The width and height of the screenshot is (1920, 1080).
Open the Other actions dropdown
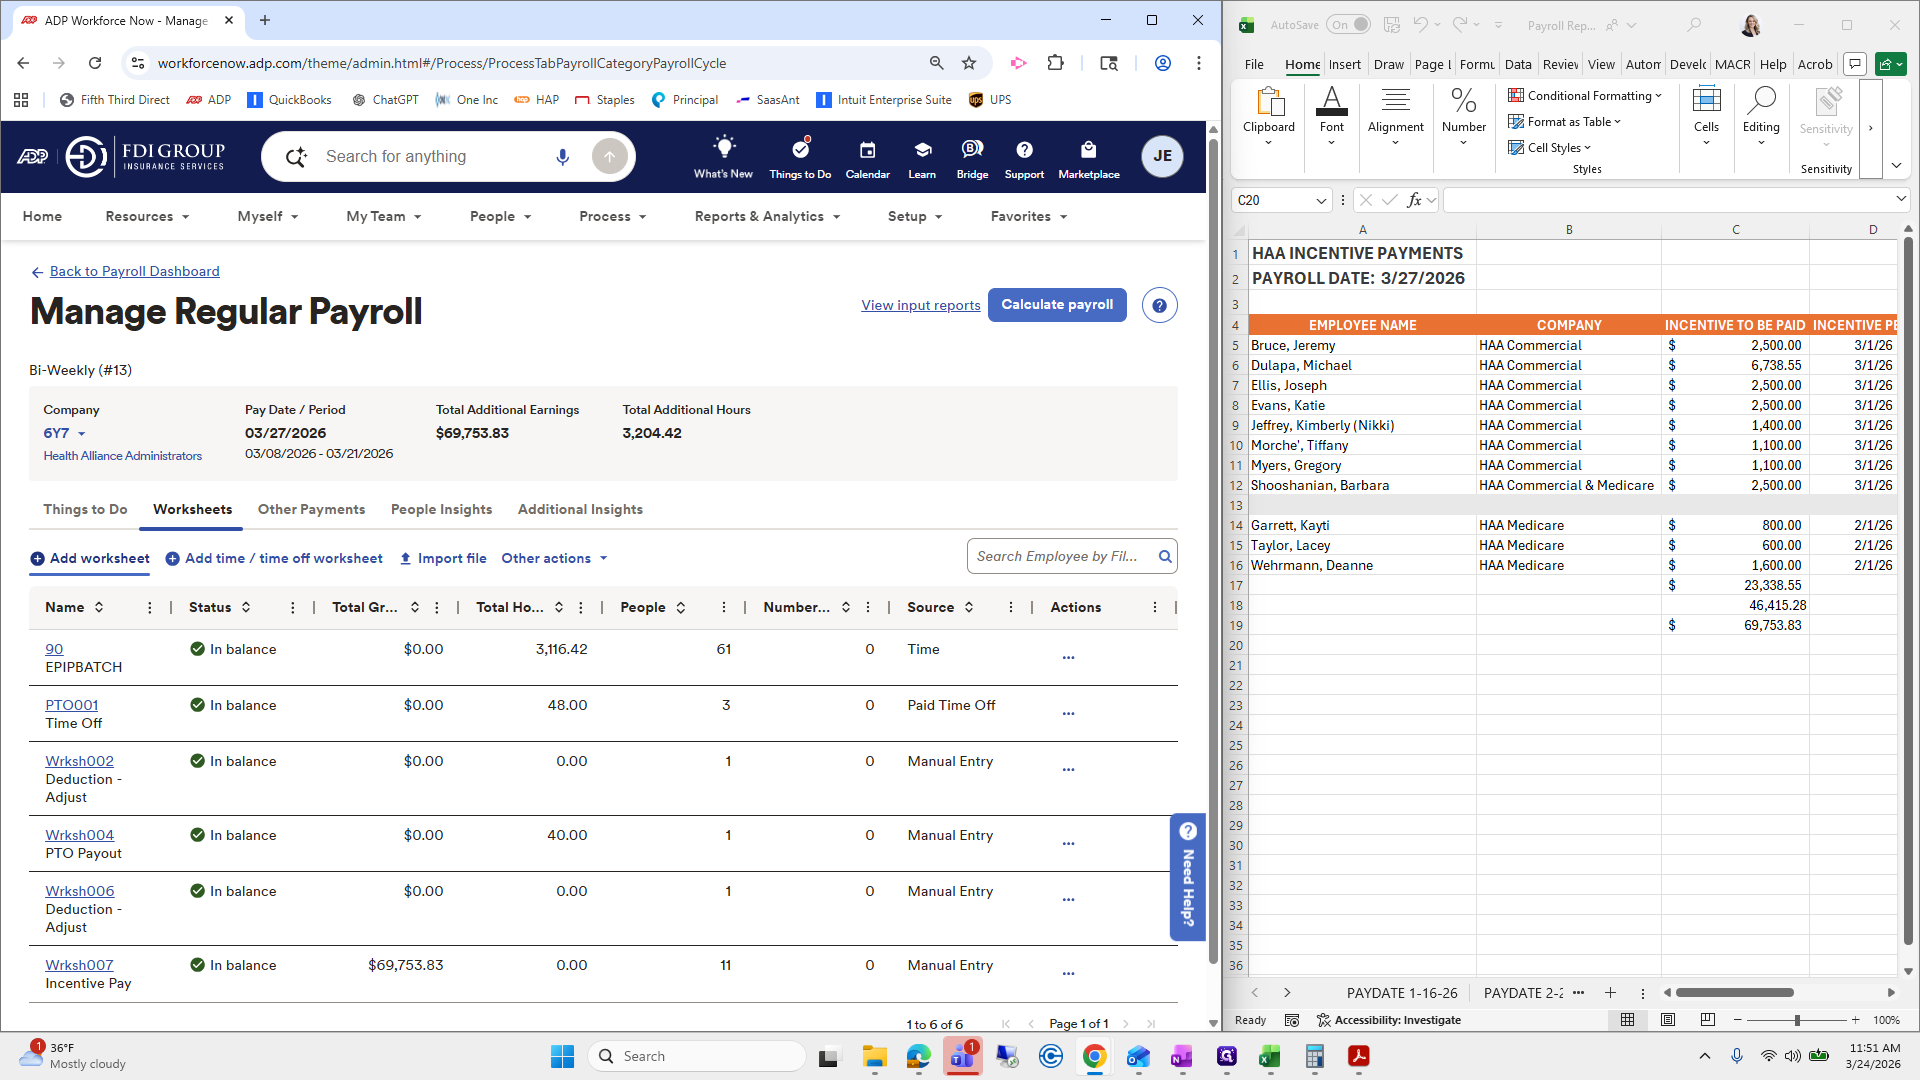pyautogui.click(x=554, y=558)
